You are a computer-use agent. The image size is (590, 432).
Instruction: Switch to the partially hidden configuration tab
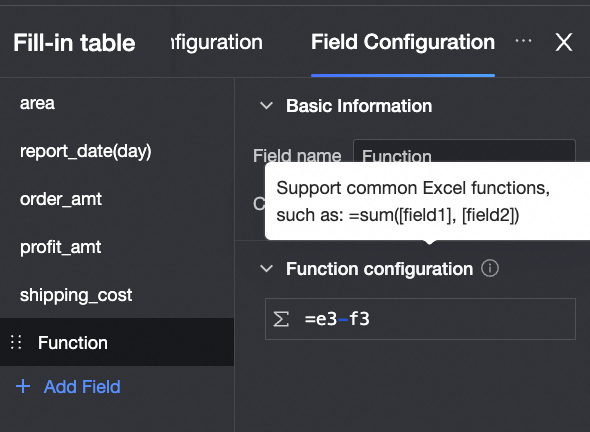point(217,42)
